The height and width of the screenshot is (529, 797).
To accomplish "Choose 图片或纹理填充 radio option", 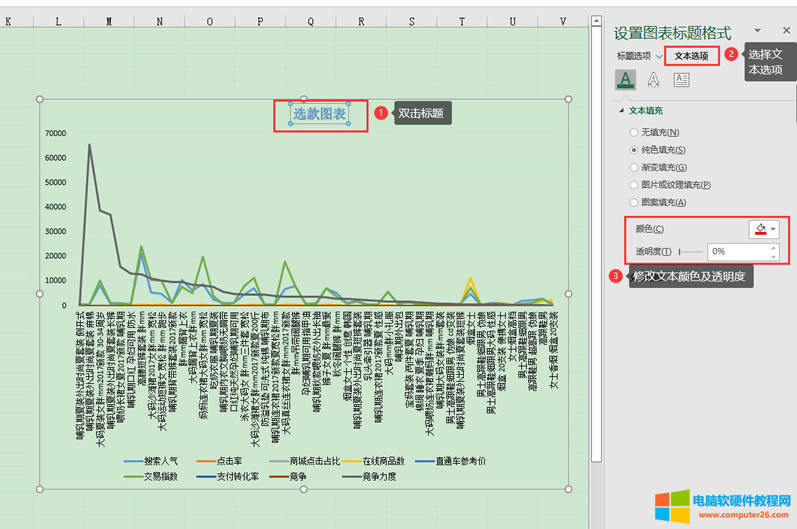I will tap(634, 185).
